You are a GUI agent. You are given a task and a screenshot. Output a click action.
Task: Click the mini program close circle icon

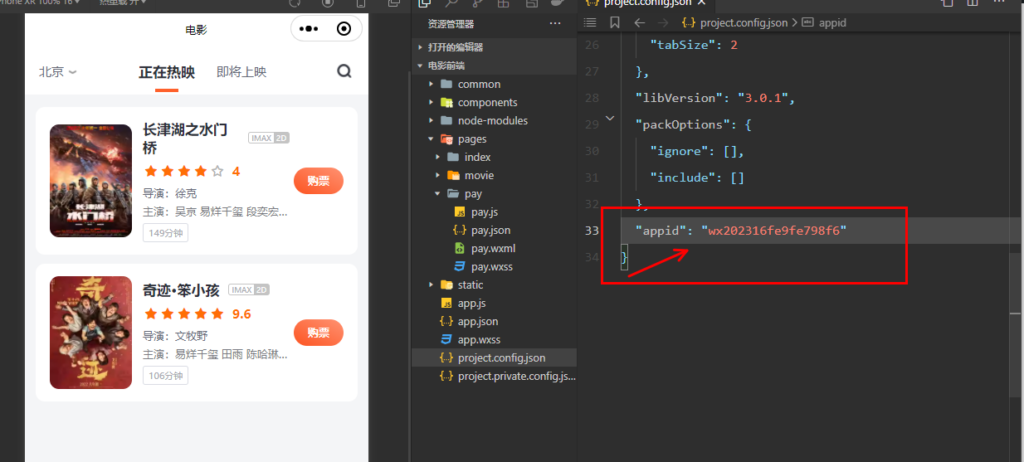[x=345, y=29]
